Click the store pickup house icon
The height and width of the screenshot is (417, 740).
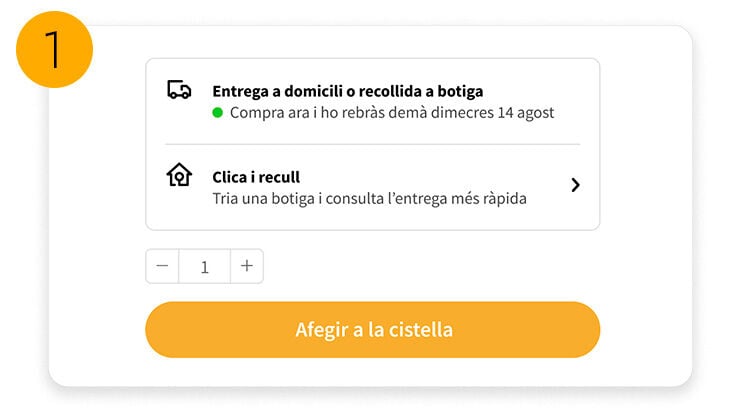click(x=179, y=176)
